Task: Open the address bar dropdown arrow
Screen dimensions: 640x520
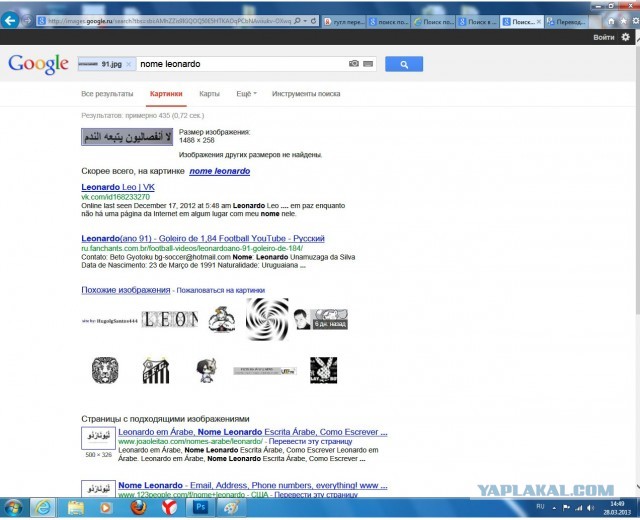Action: click(305, 21)
